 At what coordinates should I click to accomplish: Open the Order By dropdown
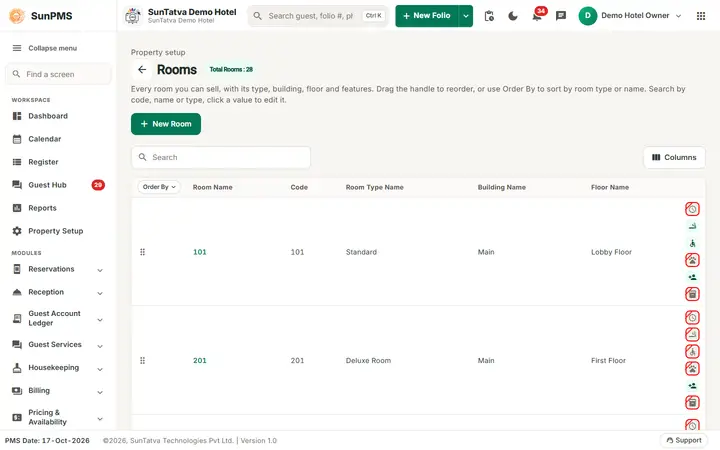tap(159, 187)
